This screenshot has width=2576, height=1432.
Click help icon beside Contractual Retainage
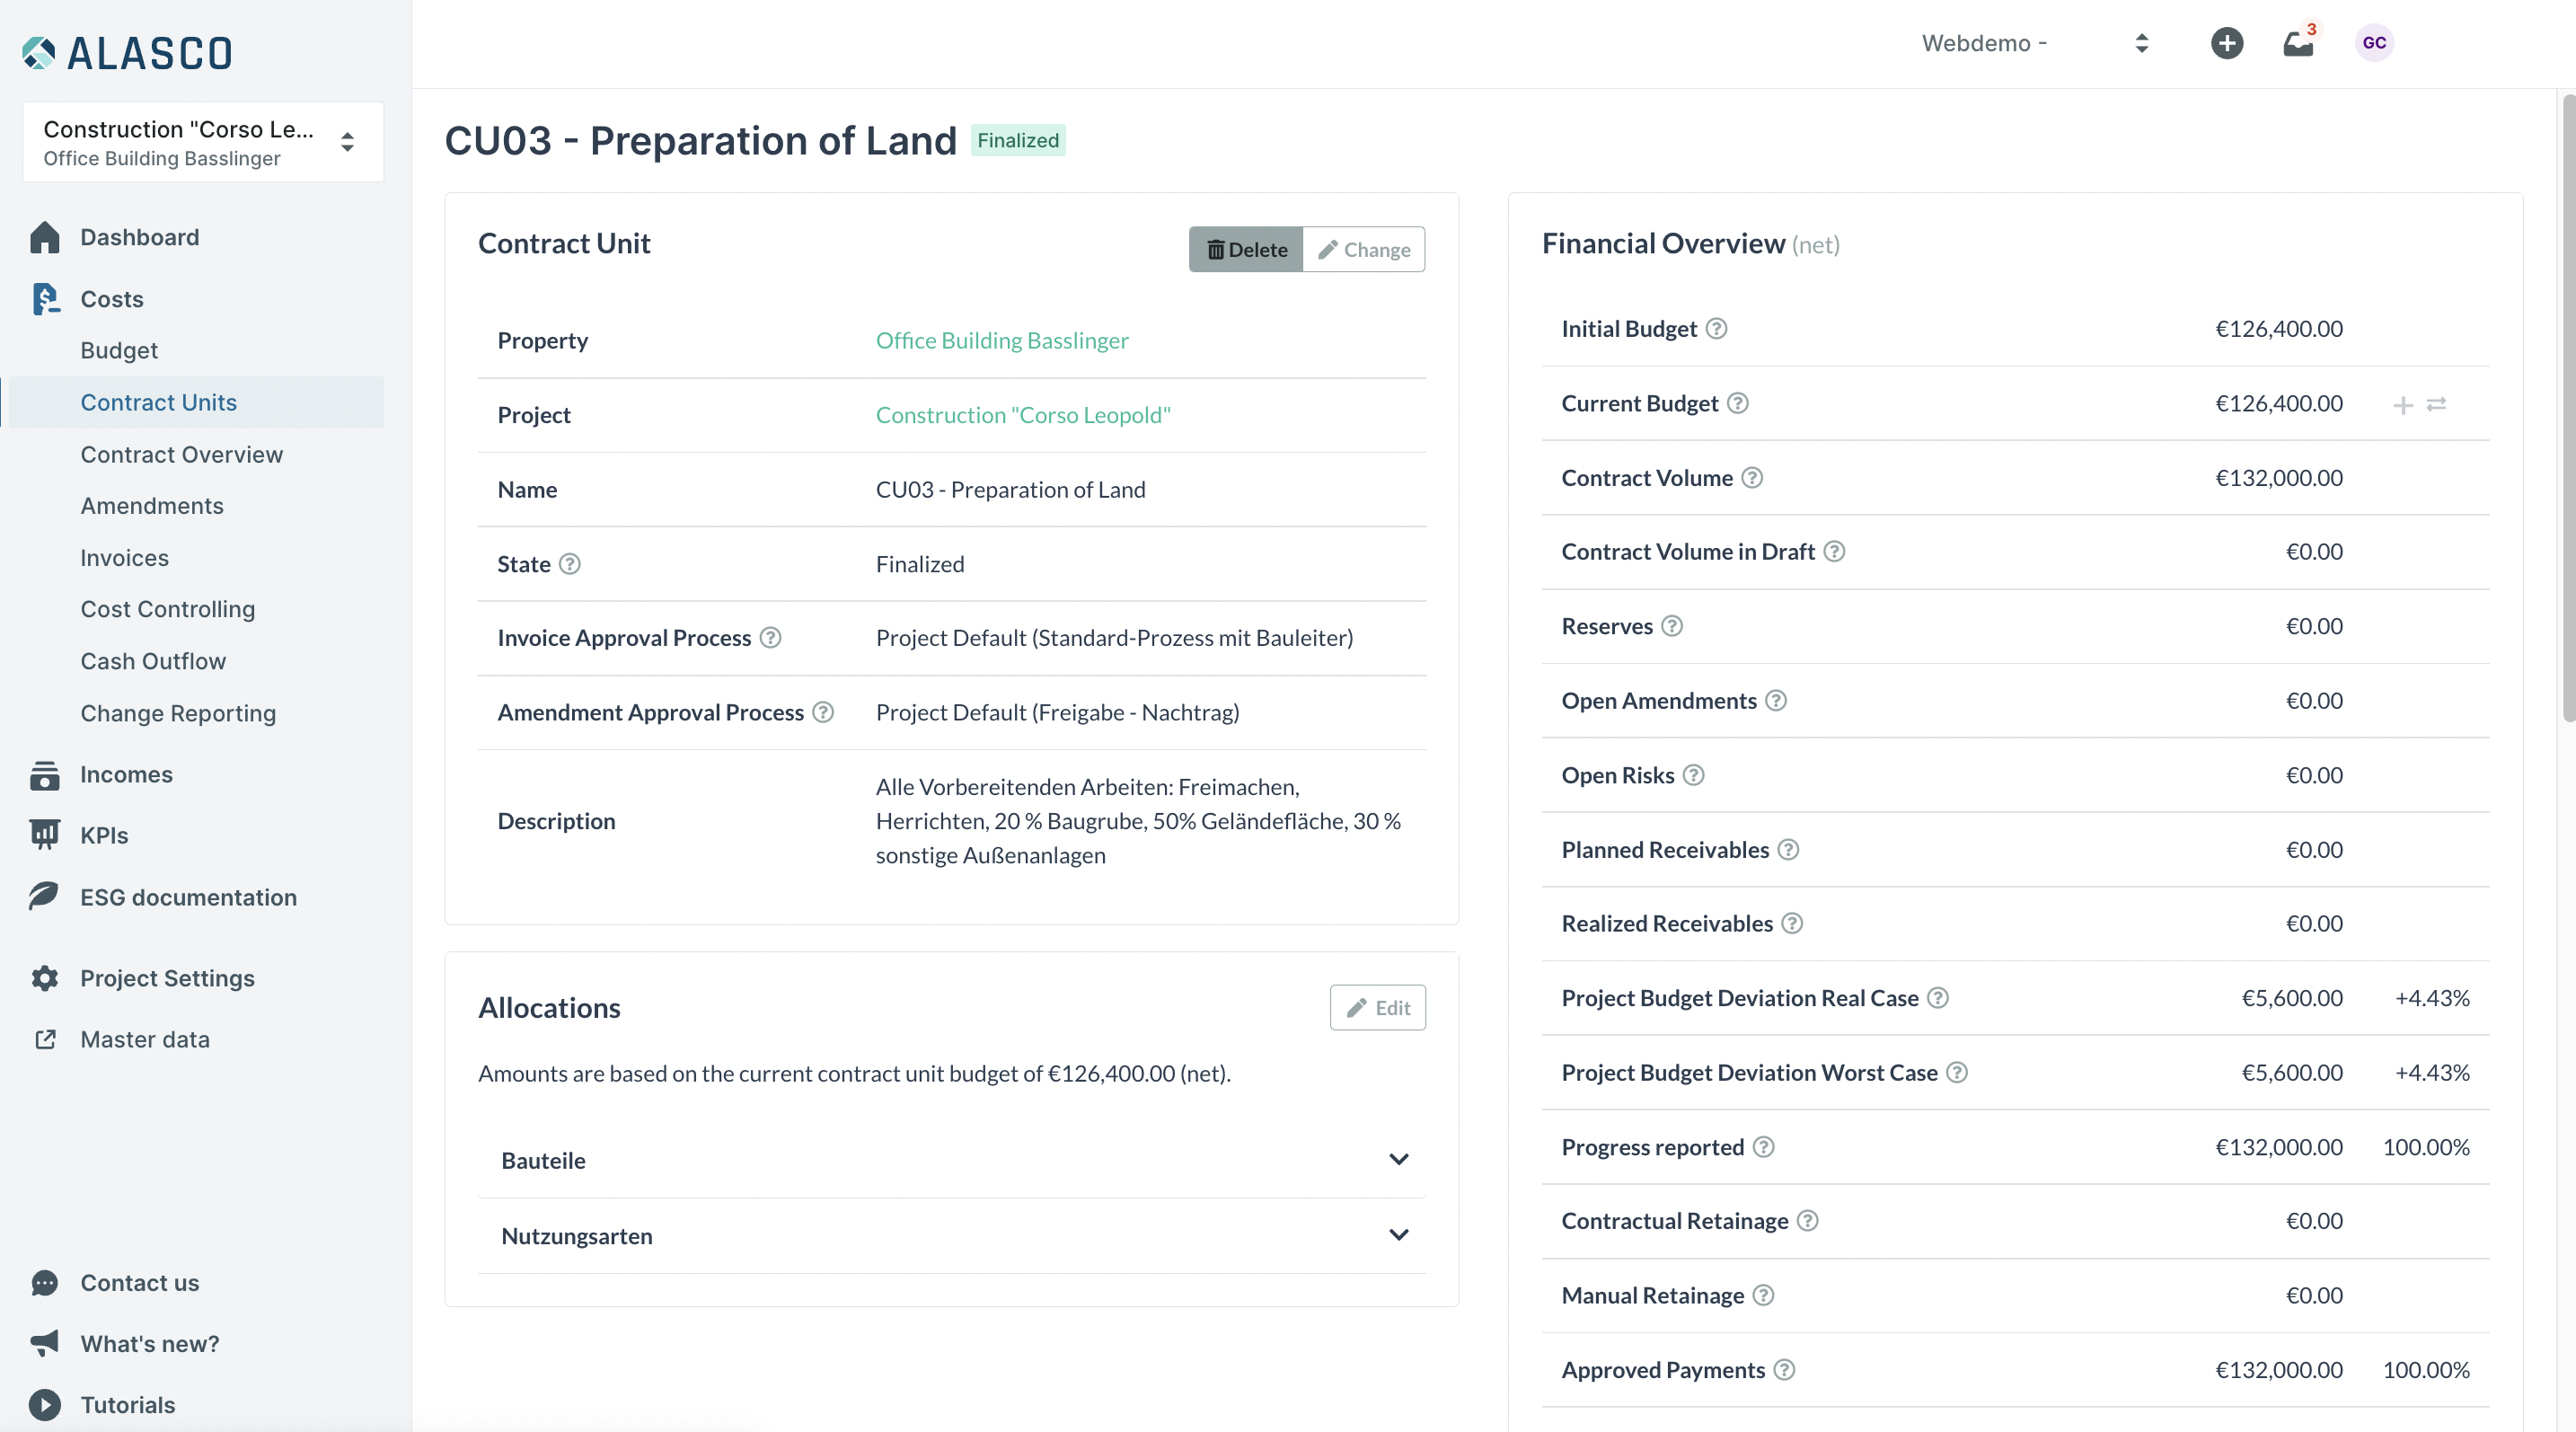[1808, 1221]
